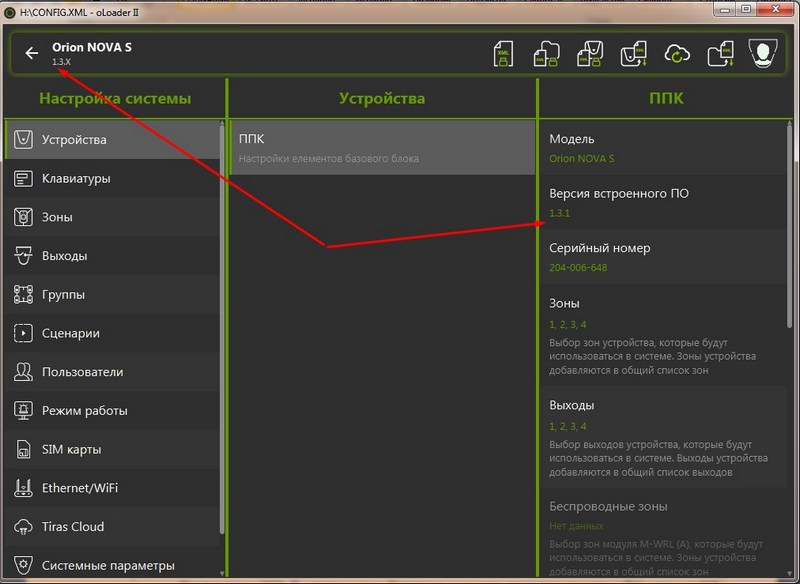Click the cloud refresh icon

[x=677, y=54]
